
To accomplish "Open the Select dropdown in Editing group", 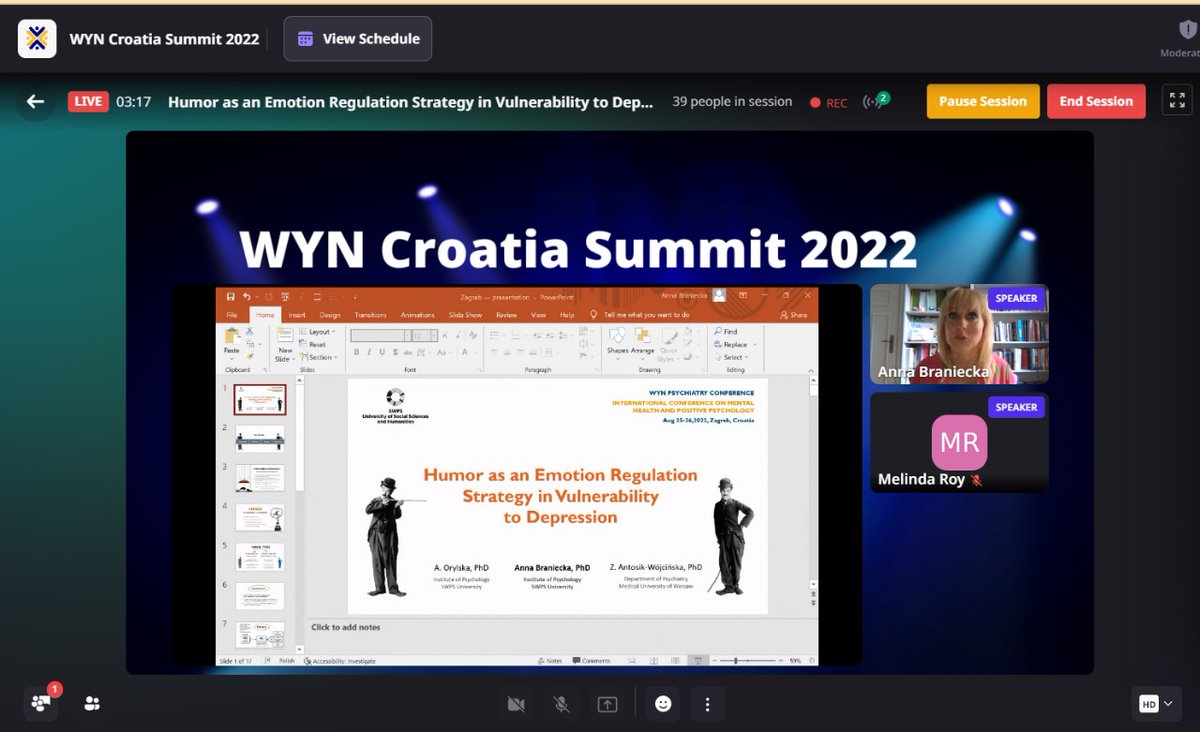I will coord(731,357).
